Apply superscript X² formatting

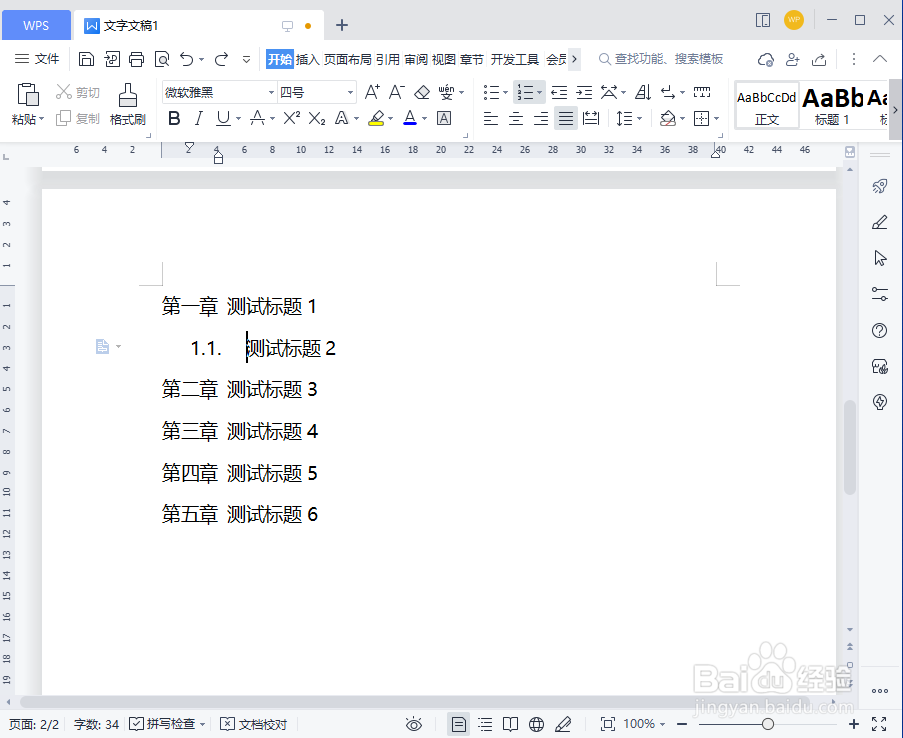292,118
